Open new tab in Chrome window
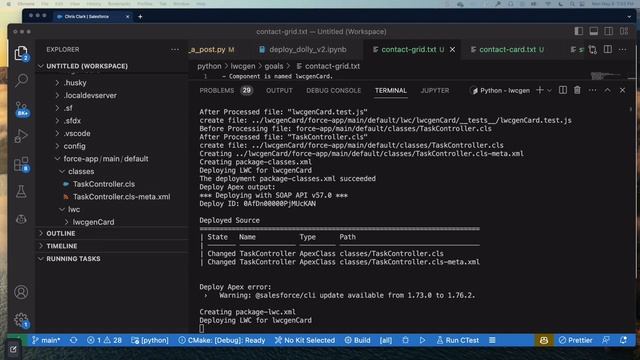 tap(140, 16)
